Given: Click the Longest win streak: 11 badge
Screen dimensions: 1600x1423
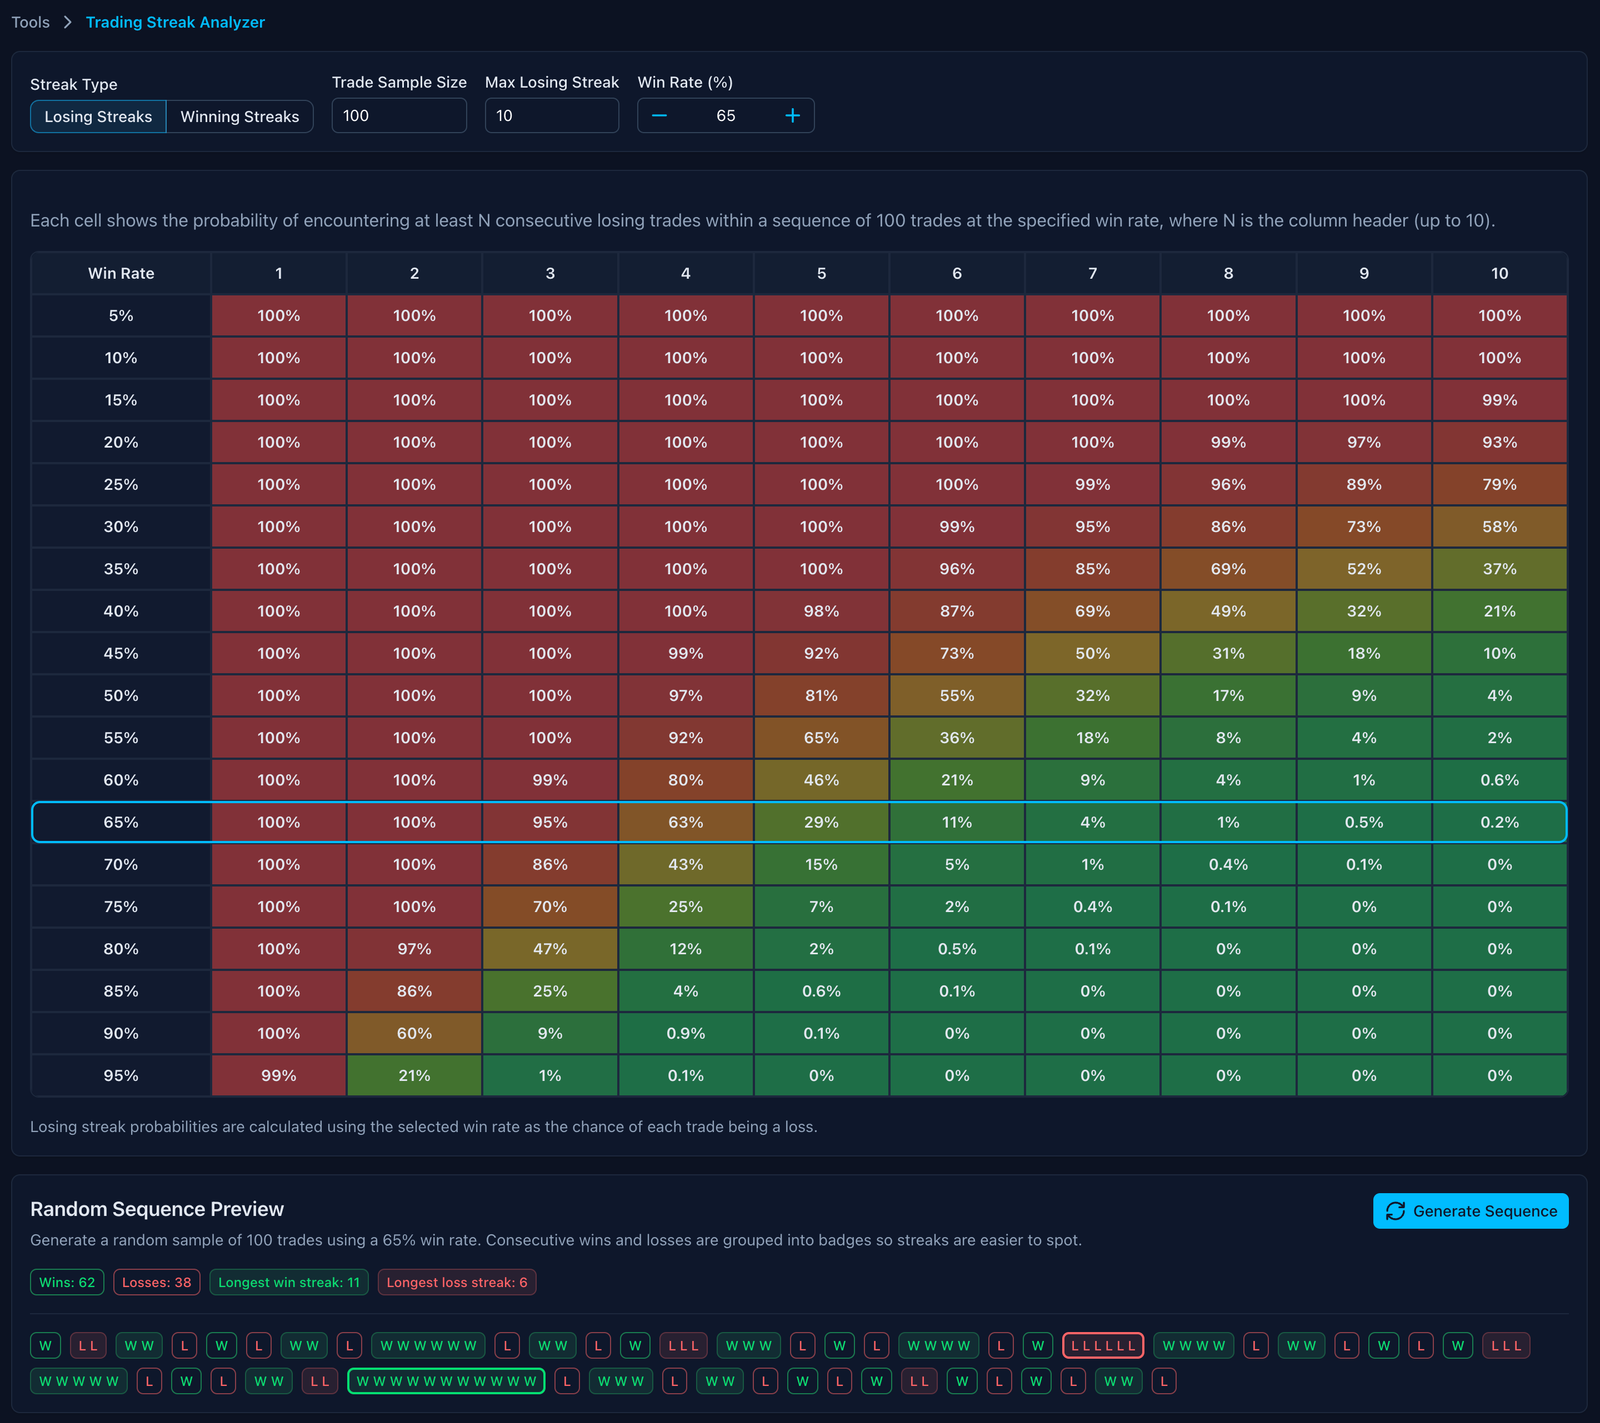Looking at the screenshot, I should pos(289,1282).
